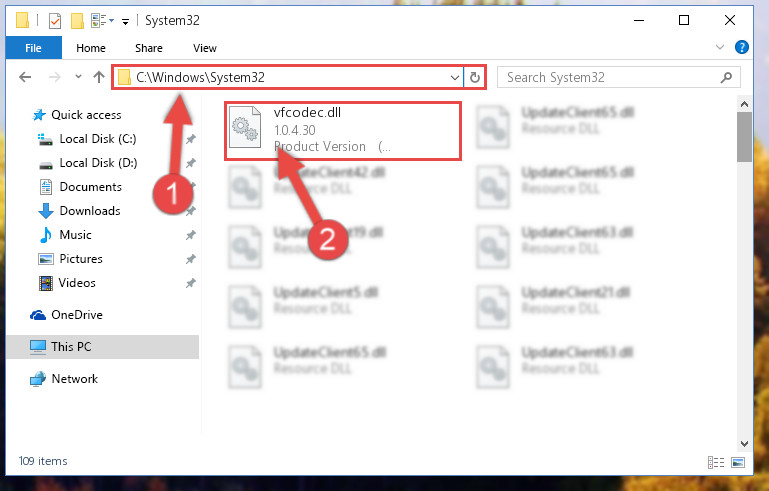Image resolution: width=769 pixels, height=491 pixels.
Task: Open the Help question mark icon
Action: [742, 47]
